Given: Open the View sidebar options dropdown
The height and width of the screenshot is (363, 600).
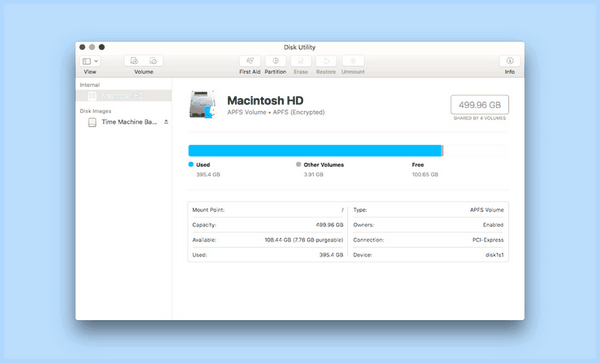Looking at the screenshot, I should point(90,61).
